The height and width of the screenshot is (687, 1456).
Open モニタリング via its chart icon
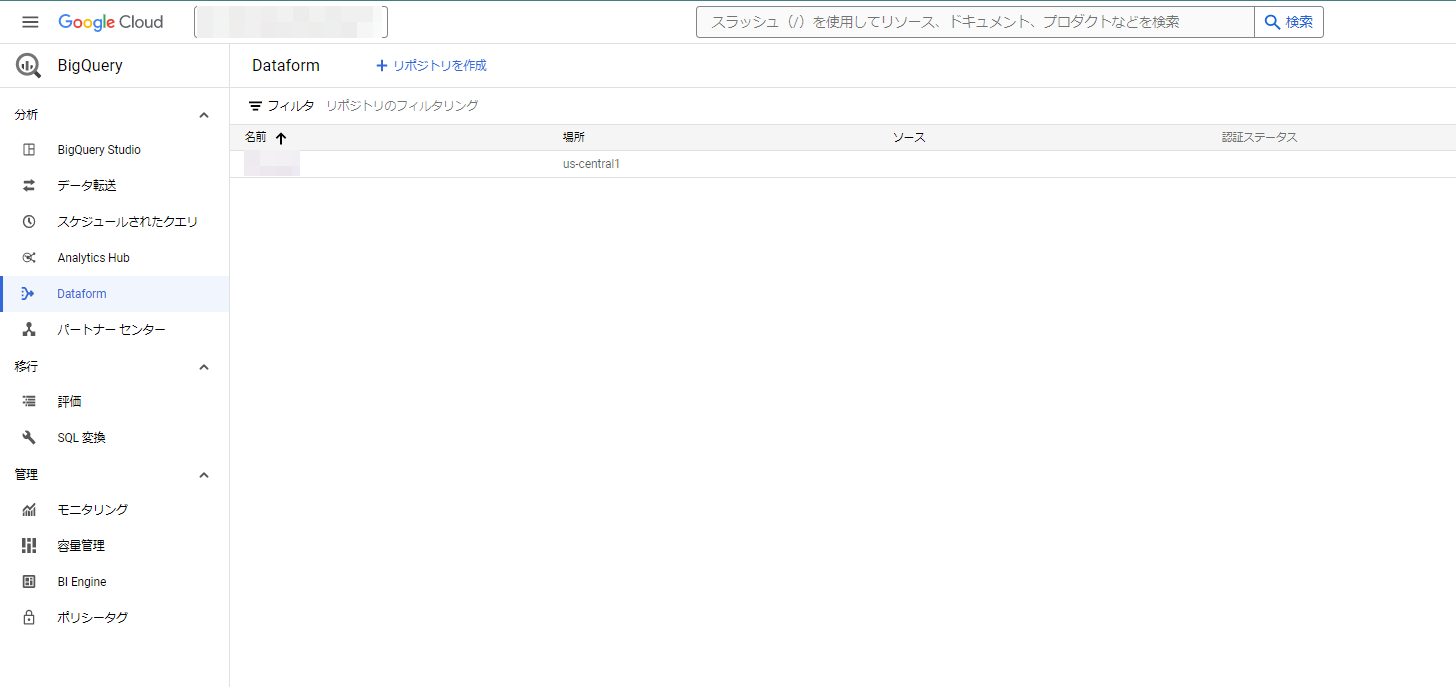coord(28,509)
